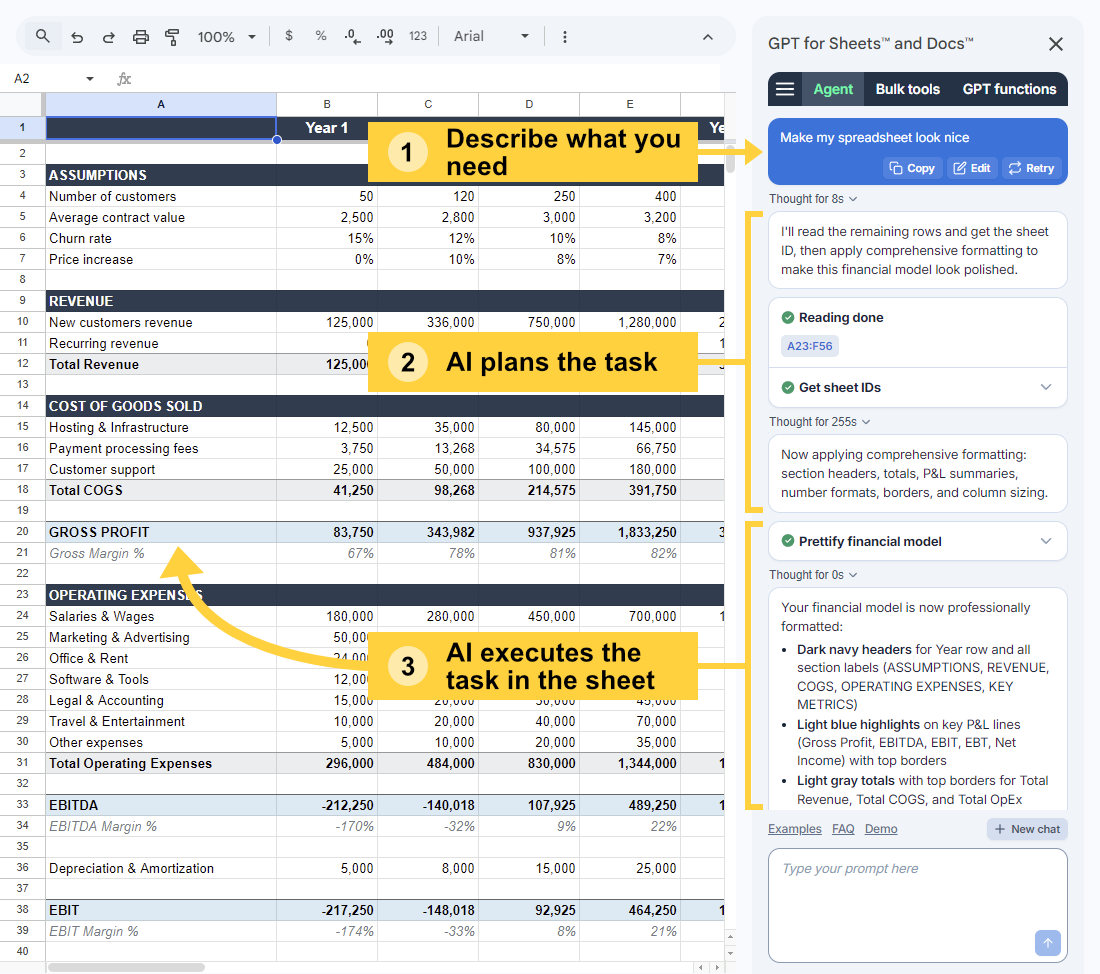The width and height of the screenshot is (1100, 974).
Task: Open the zoom level dropdown
Action: click(x=227, y=36)
